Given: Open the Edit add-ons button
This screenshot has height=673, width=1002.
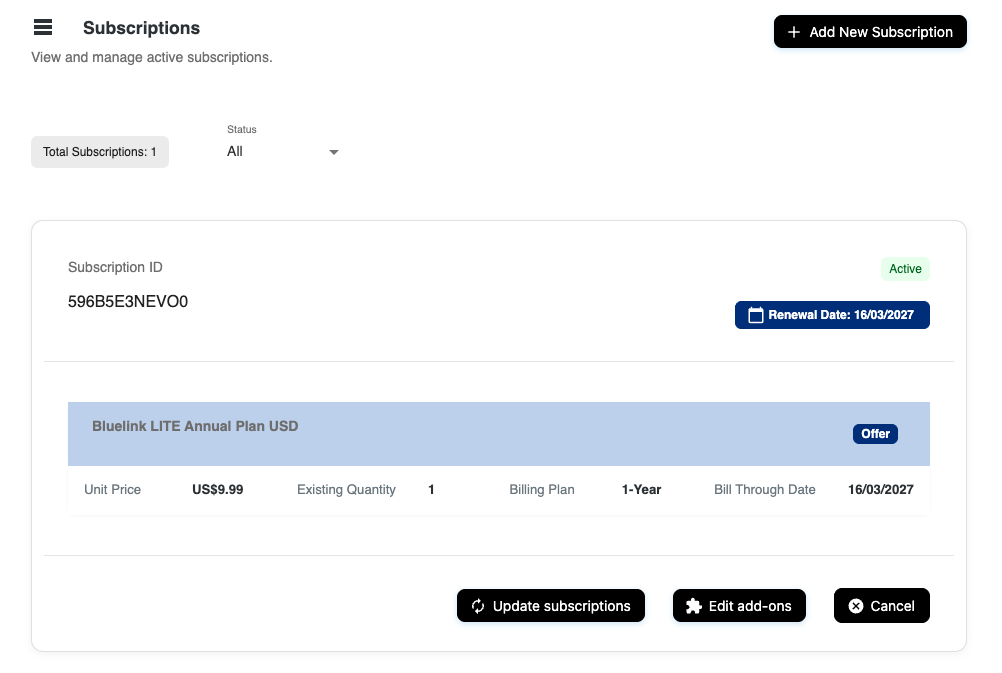Looking at the screenshot, I should (739, 606).
